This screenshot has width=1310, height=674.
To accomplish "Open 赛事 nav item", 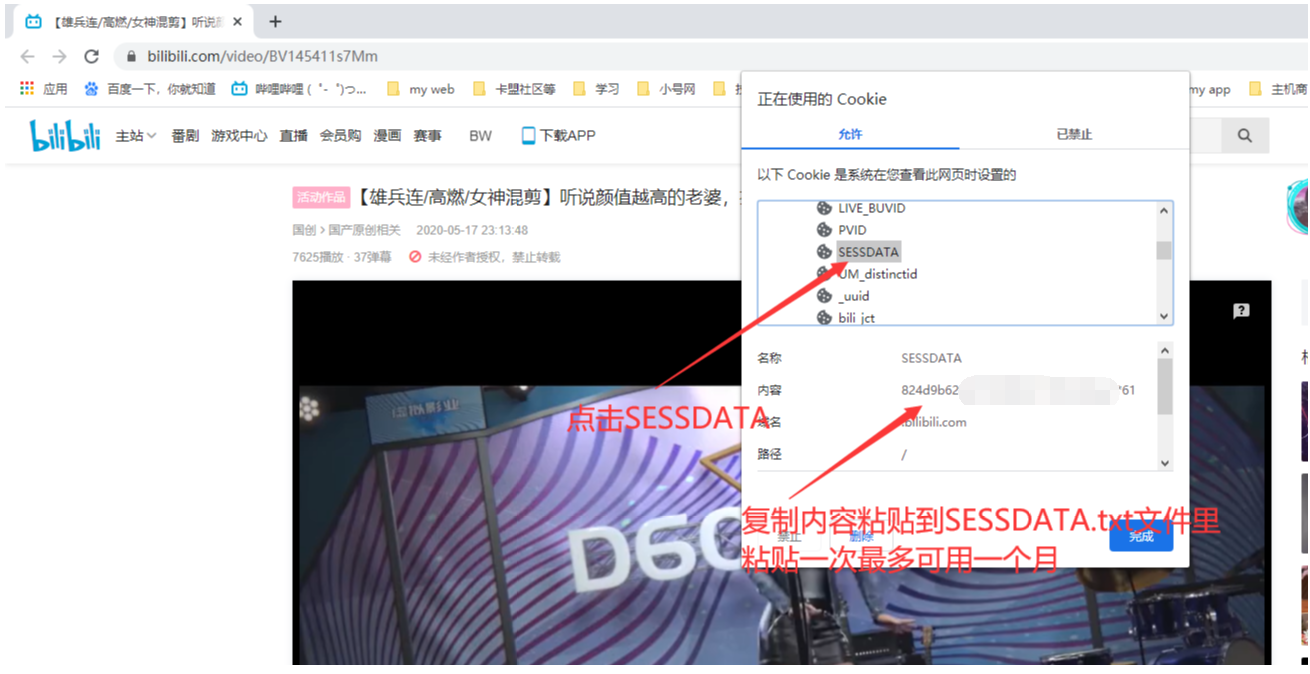I will pos(427,136).
